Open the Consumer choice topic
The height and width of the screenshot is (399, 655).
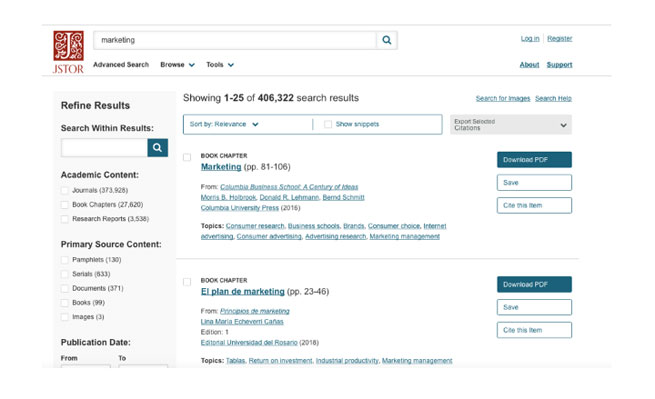tap(394, 226)
